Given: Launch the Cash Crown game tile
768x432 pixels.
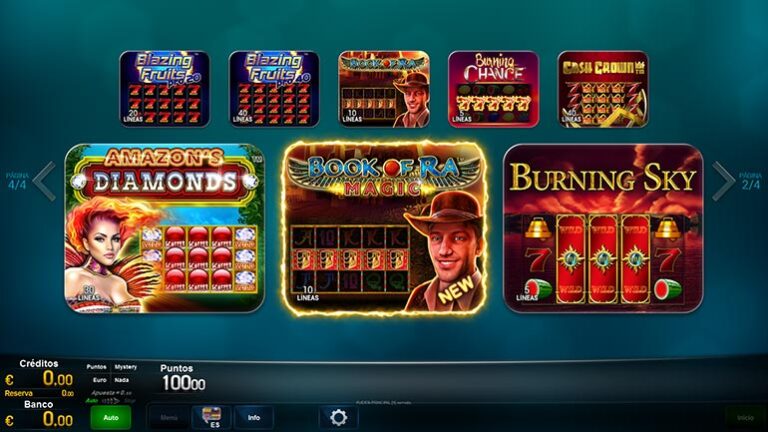Looking at the screenshot, I should (603, 89).
